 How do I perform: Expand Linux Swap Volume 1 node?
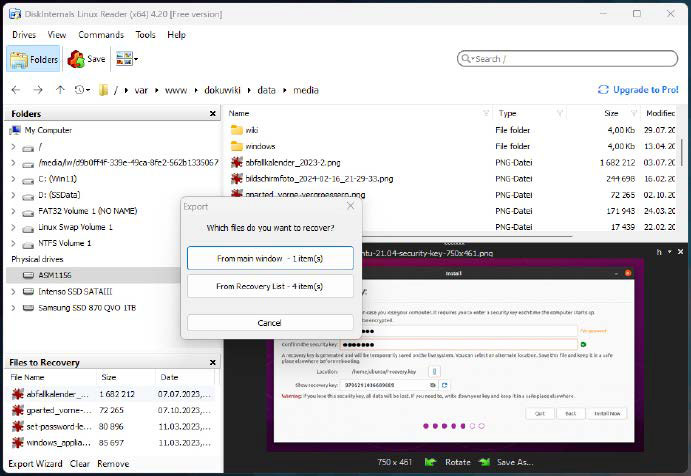(x=13, y=227)
